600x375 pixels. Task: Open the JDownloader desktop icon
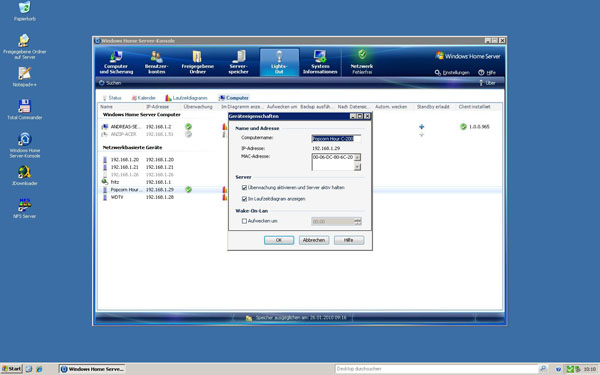point(24,175)
